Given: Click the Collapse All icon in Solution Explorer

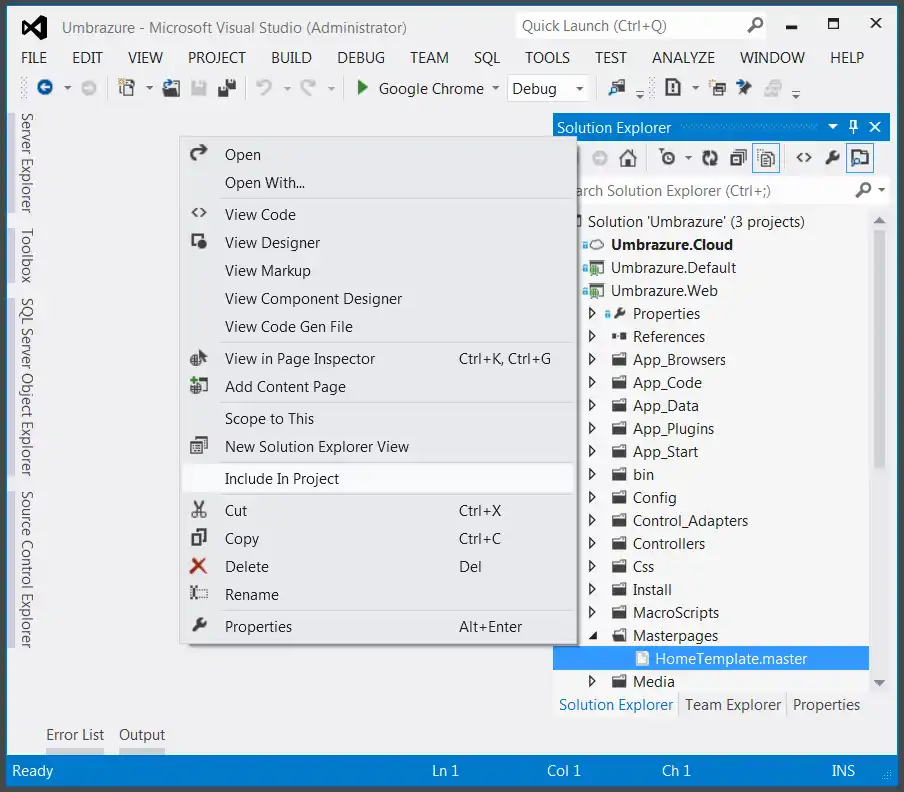Looking at the screenshot, I should pos(738,157).
